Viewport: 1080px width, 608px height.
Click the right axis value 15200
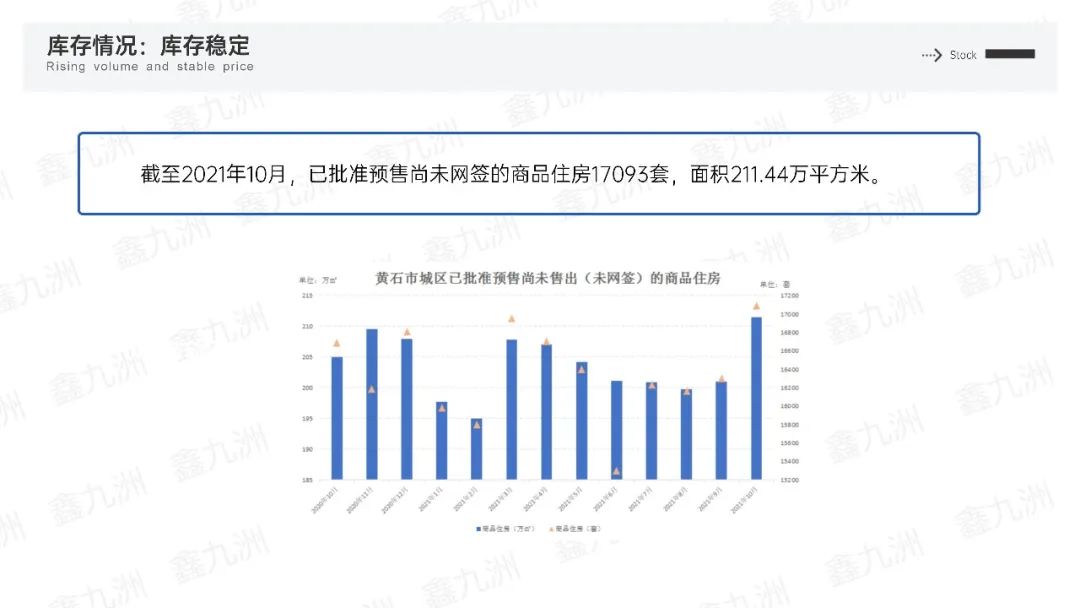pyautogui.click(x=789, y=480)
